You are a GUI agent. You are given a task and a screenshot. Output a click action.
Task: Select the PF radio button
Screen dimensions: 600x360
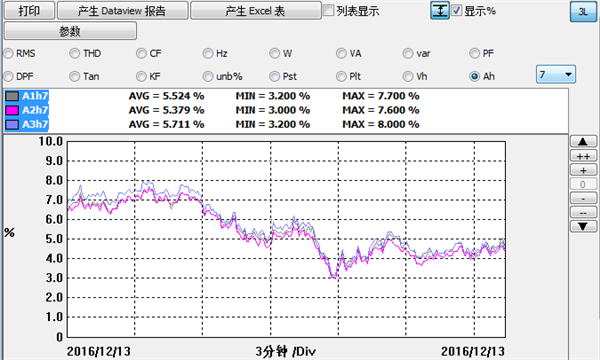tap(474, 54)
